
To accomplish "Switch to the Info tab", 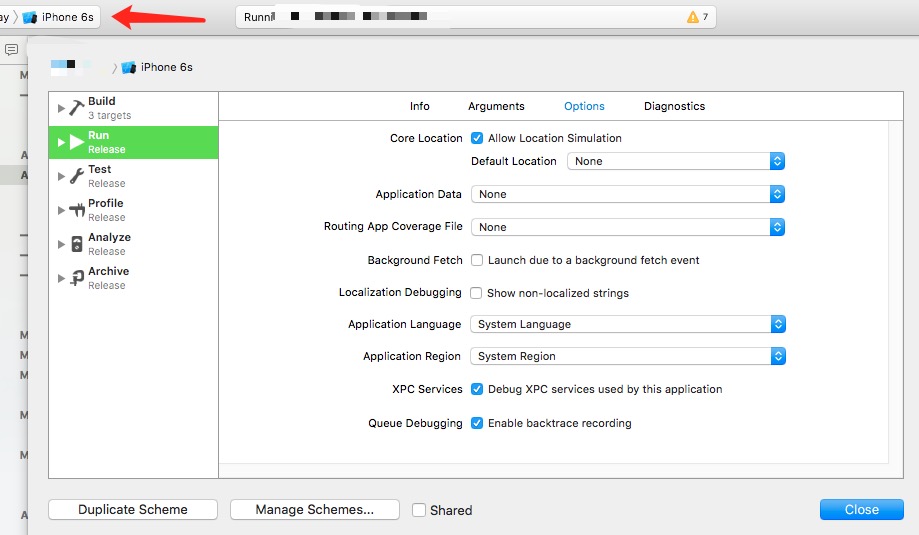I will [420, 106].
